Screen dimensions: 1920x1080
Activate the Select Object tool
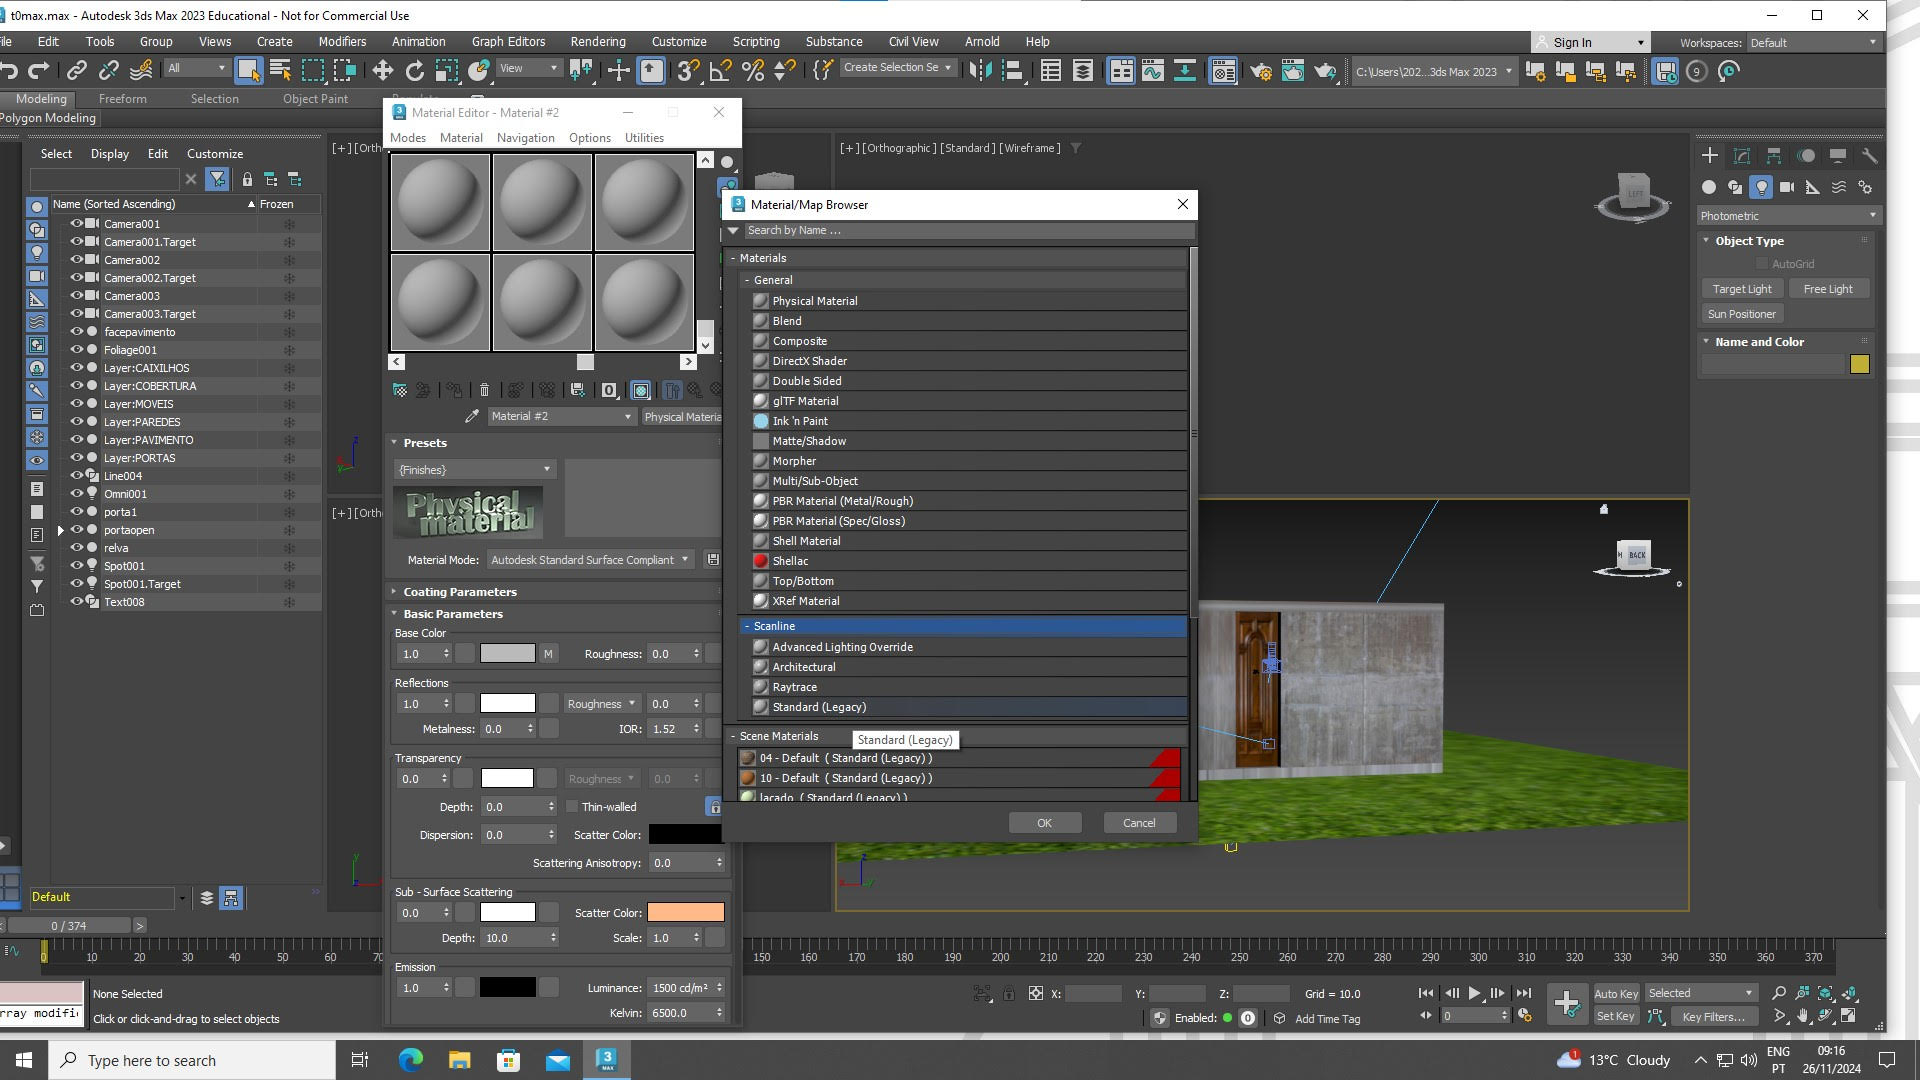(248, 70)
